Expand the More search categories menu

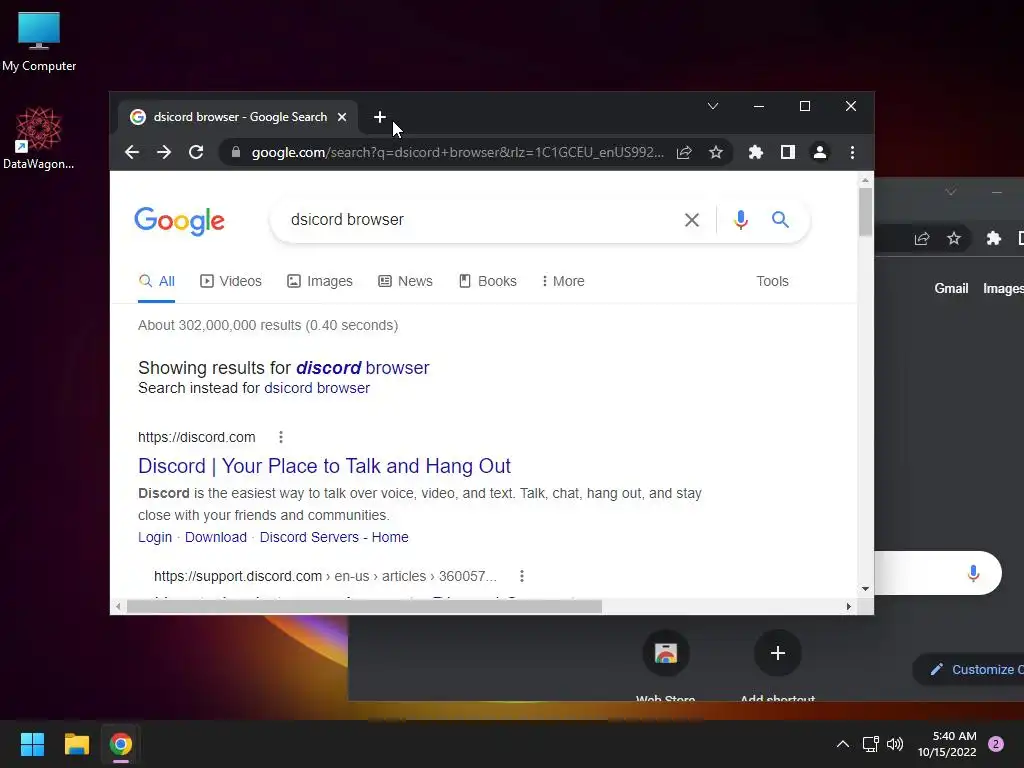click(563, 281)
